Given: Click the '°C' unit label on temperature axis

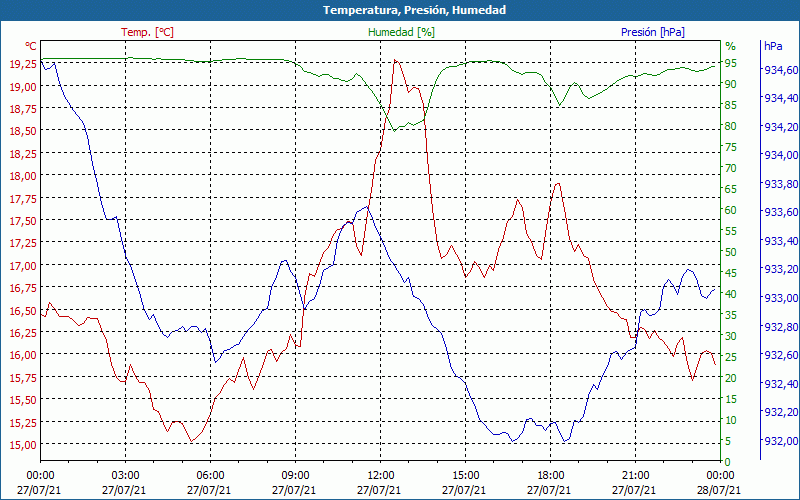Looking at the screenshot, I should tap(31, 46).
